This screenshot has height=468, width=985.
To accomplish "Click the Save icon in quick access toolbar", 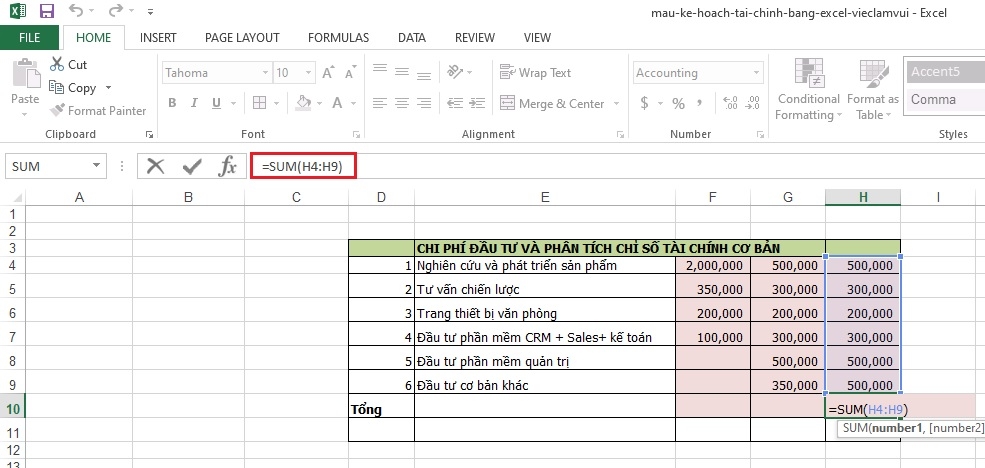I will (46, 11).
